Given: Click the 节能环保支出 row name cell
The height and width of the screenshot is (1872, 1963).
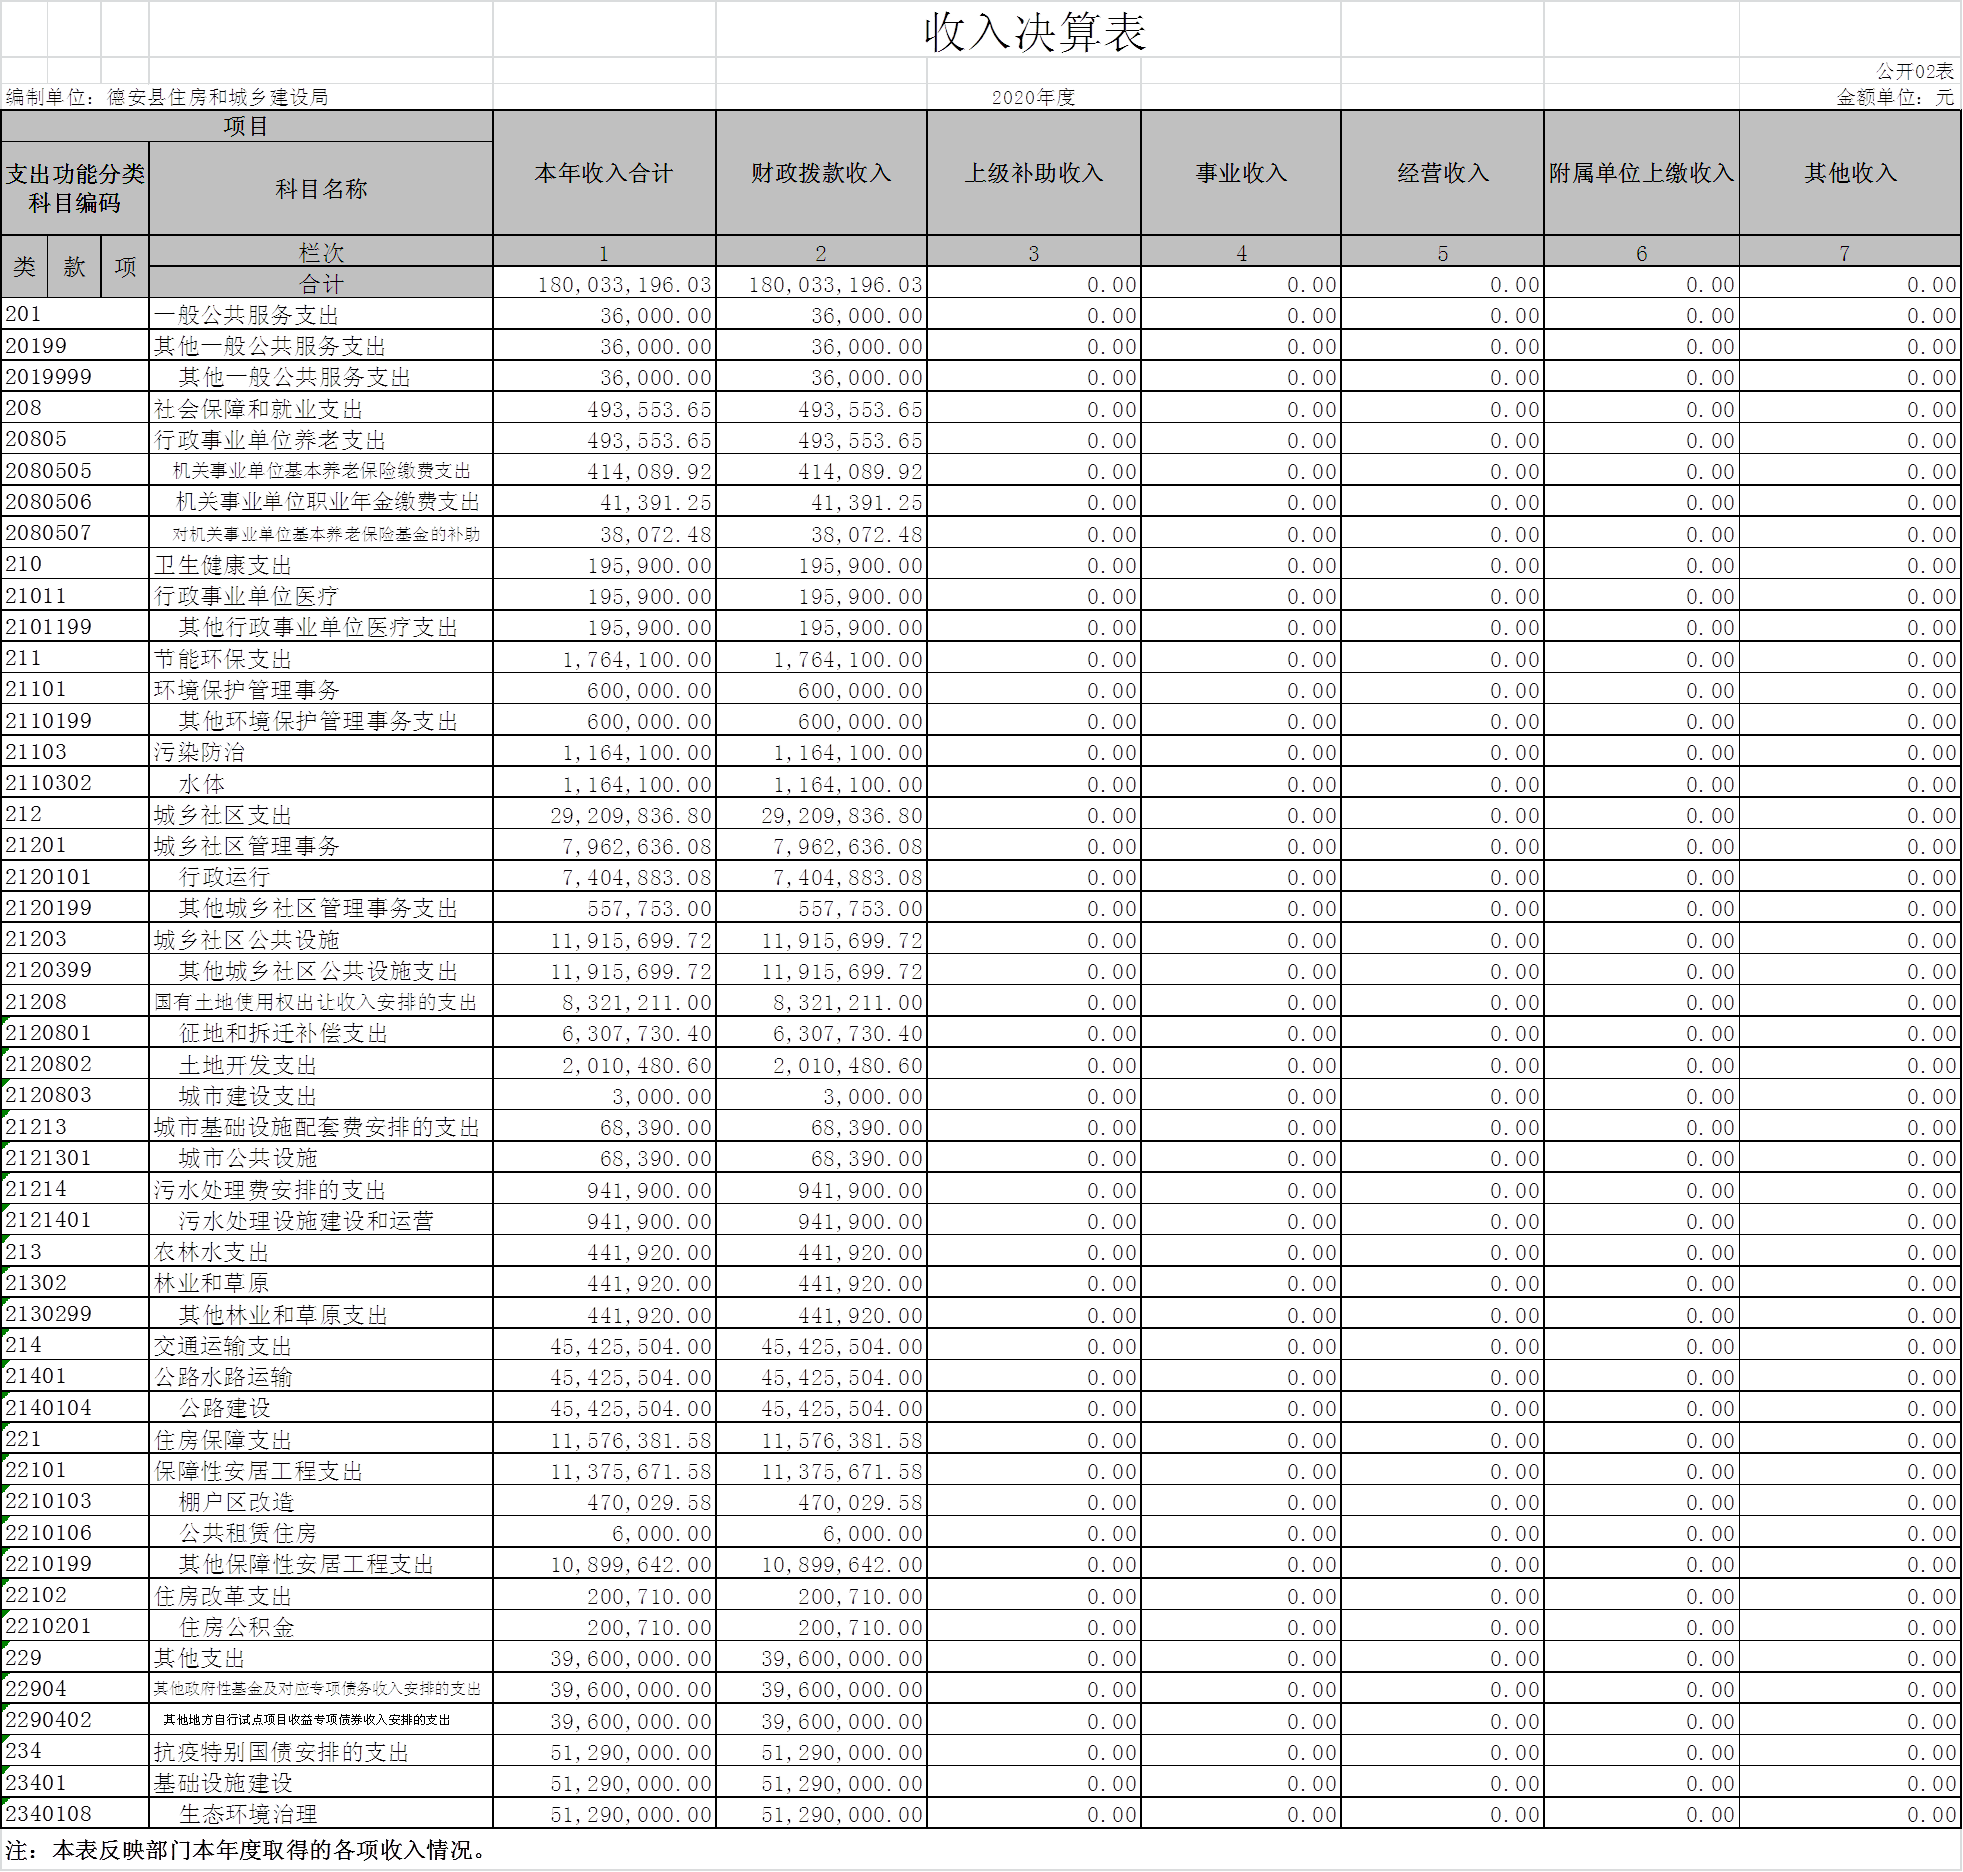Looking at the screenshot, I should coord(222,659).
